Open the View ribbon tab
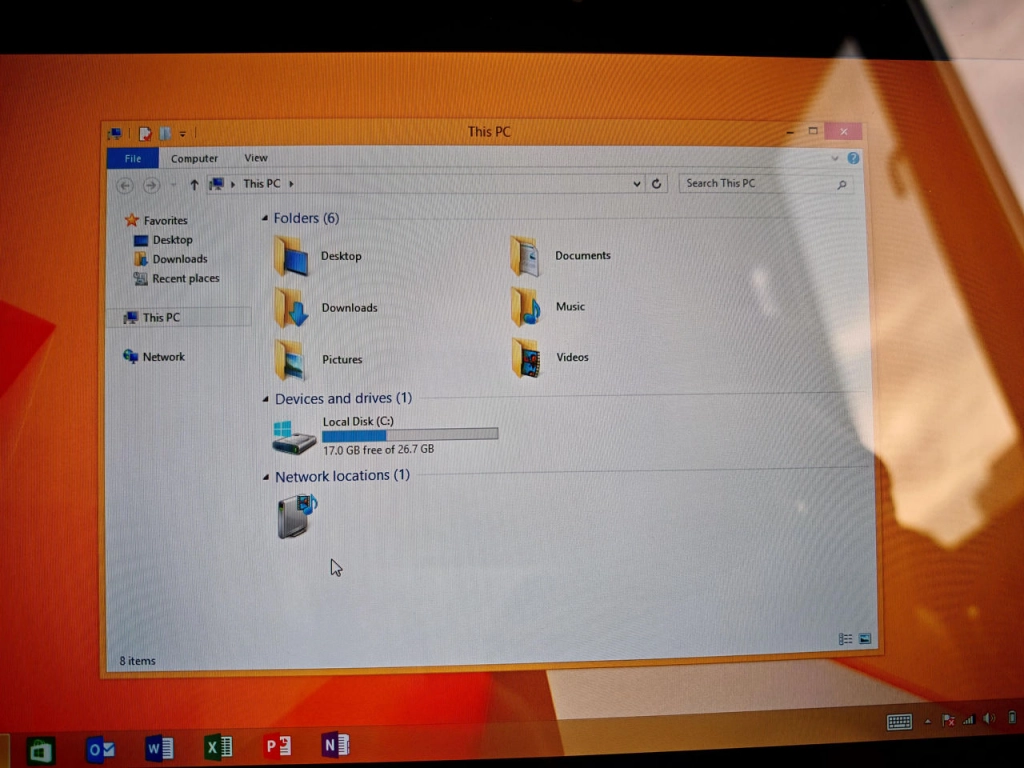This screenshot has width=1024, height=768. coord(255,158)
